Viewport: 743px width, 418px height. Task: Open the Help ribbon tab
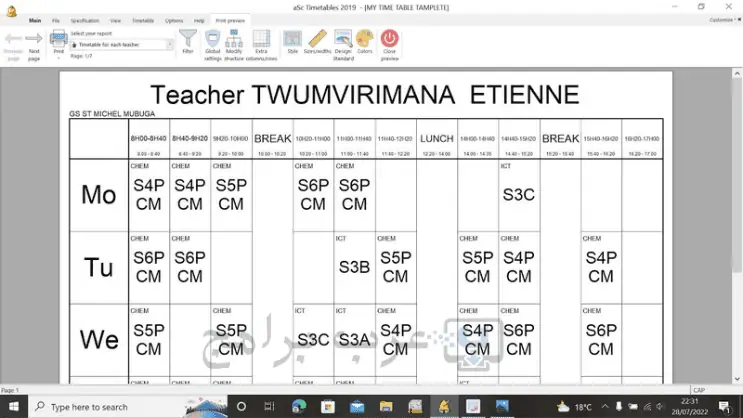click(199, 20)
